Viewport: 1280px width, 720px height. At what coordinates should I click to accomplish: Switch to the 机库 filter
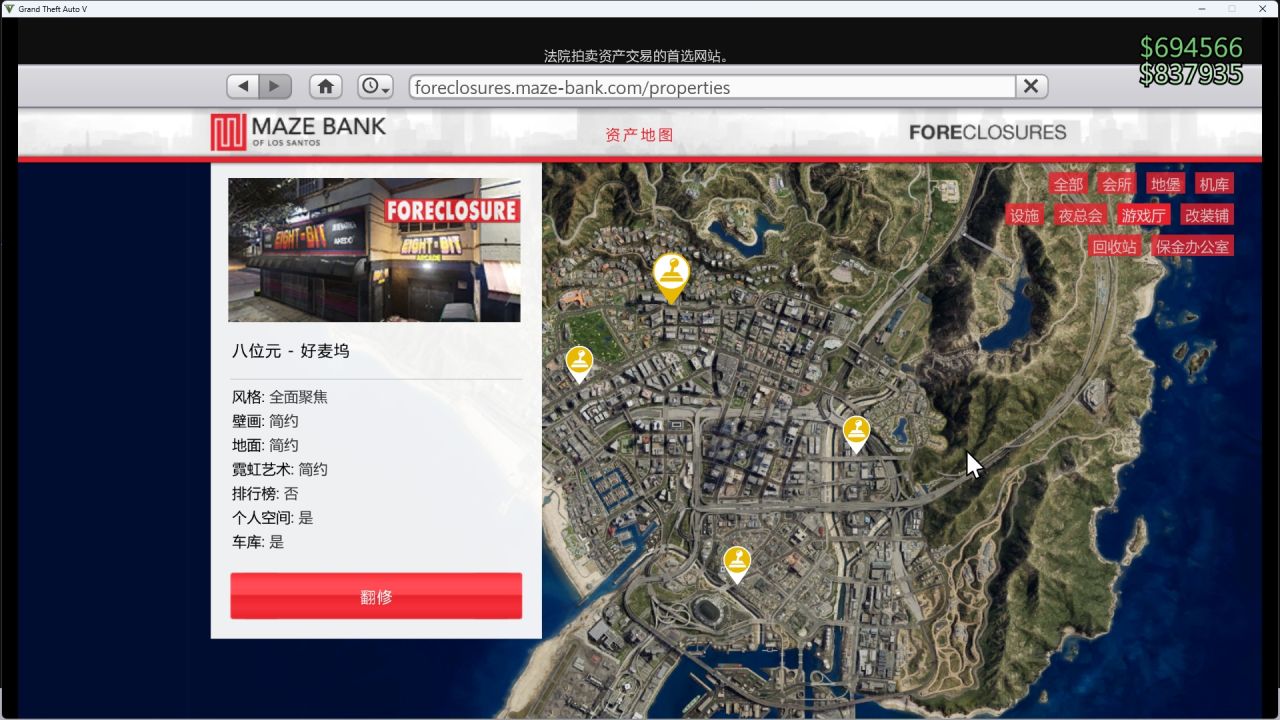pos(1215,184)
